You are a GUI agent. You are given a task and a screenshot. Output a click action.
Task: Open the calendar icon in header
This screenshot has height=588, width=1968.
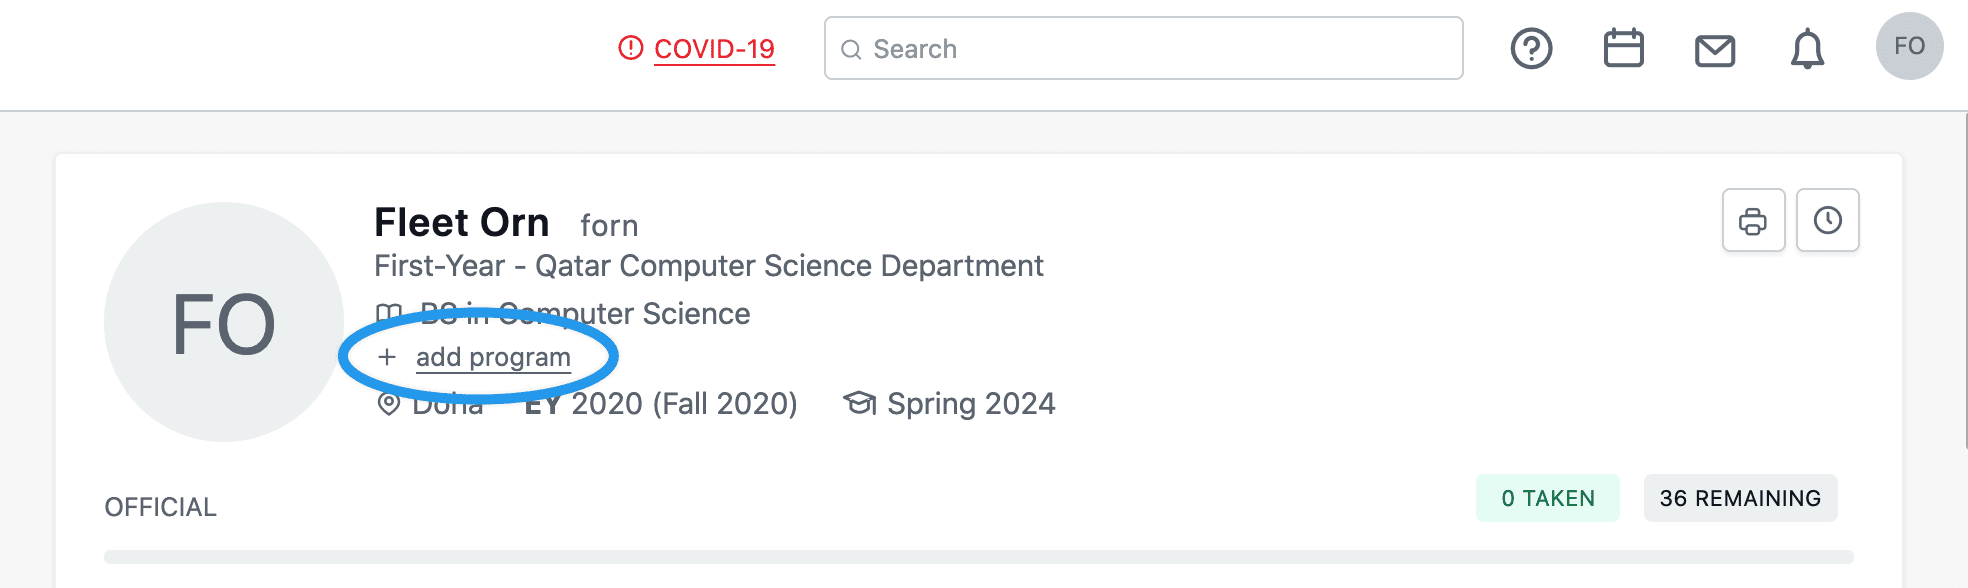[1623, 48]
